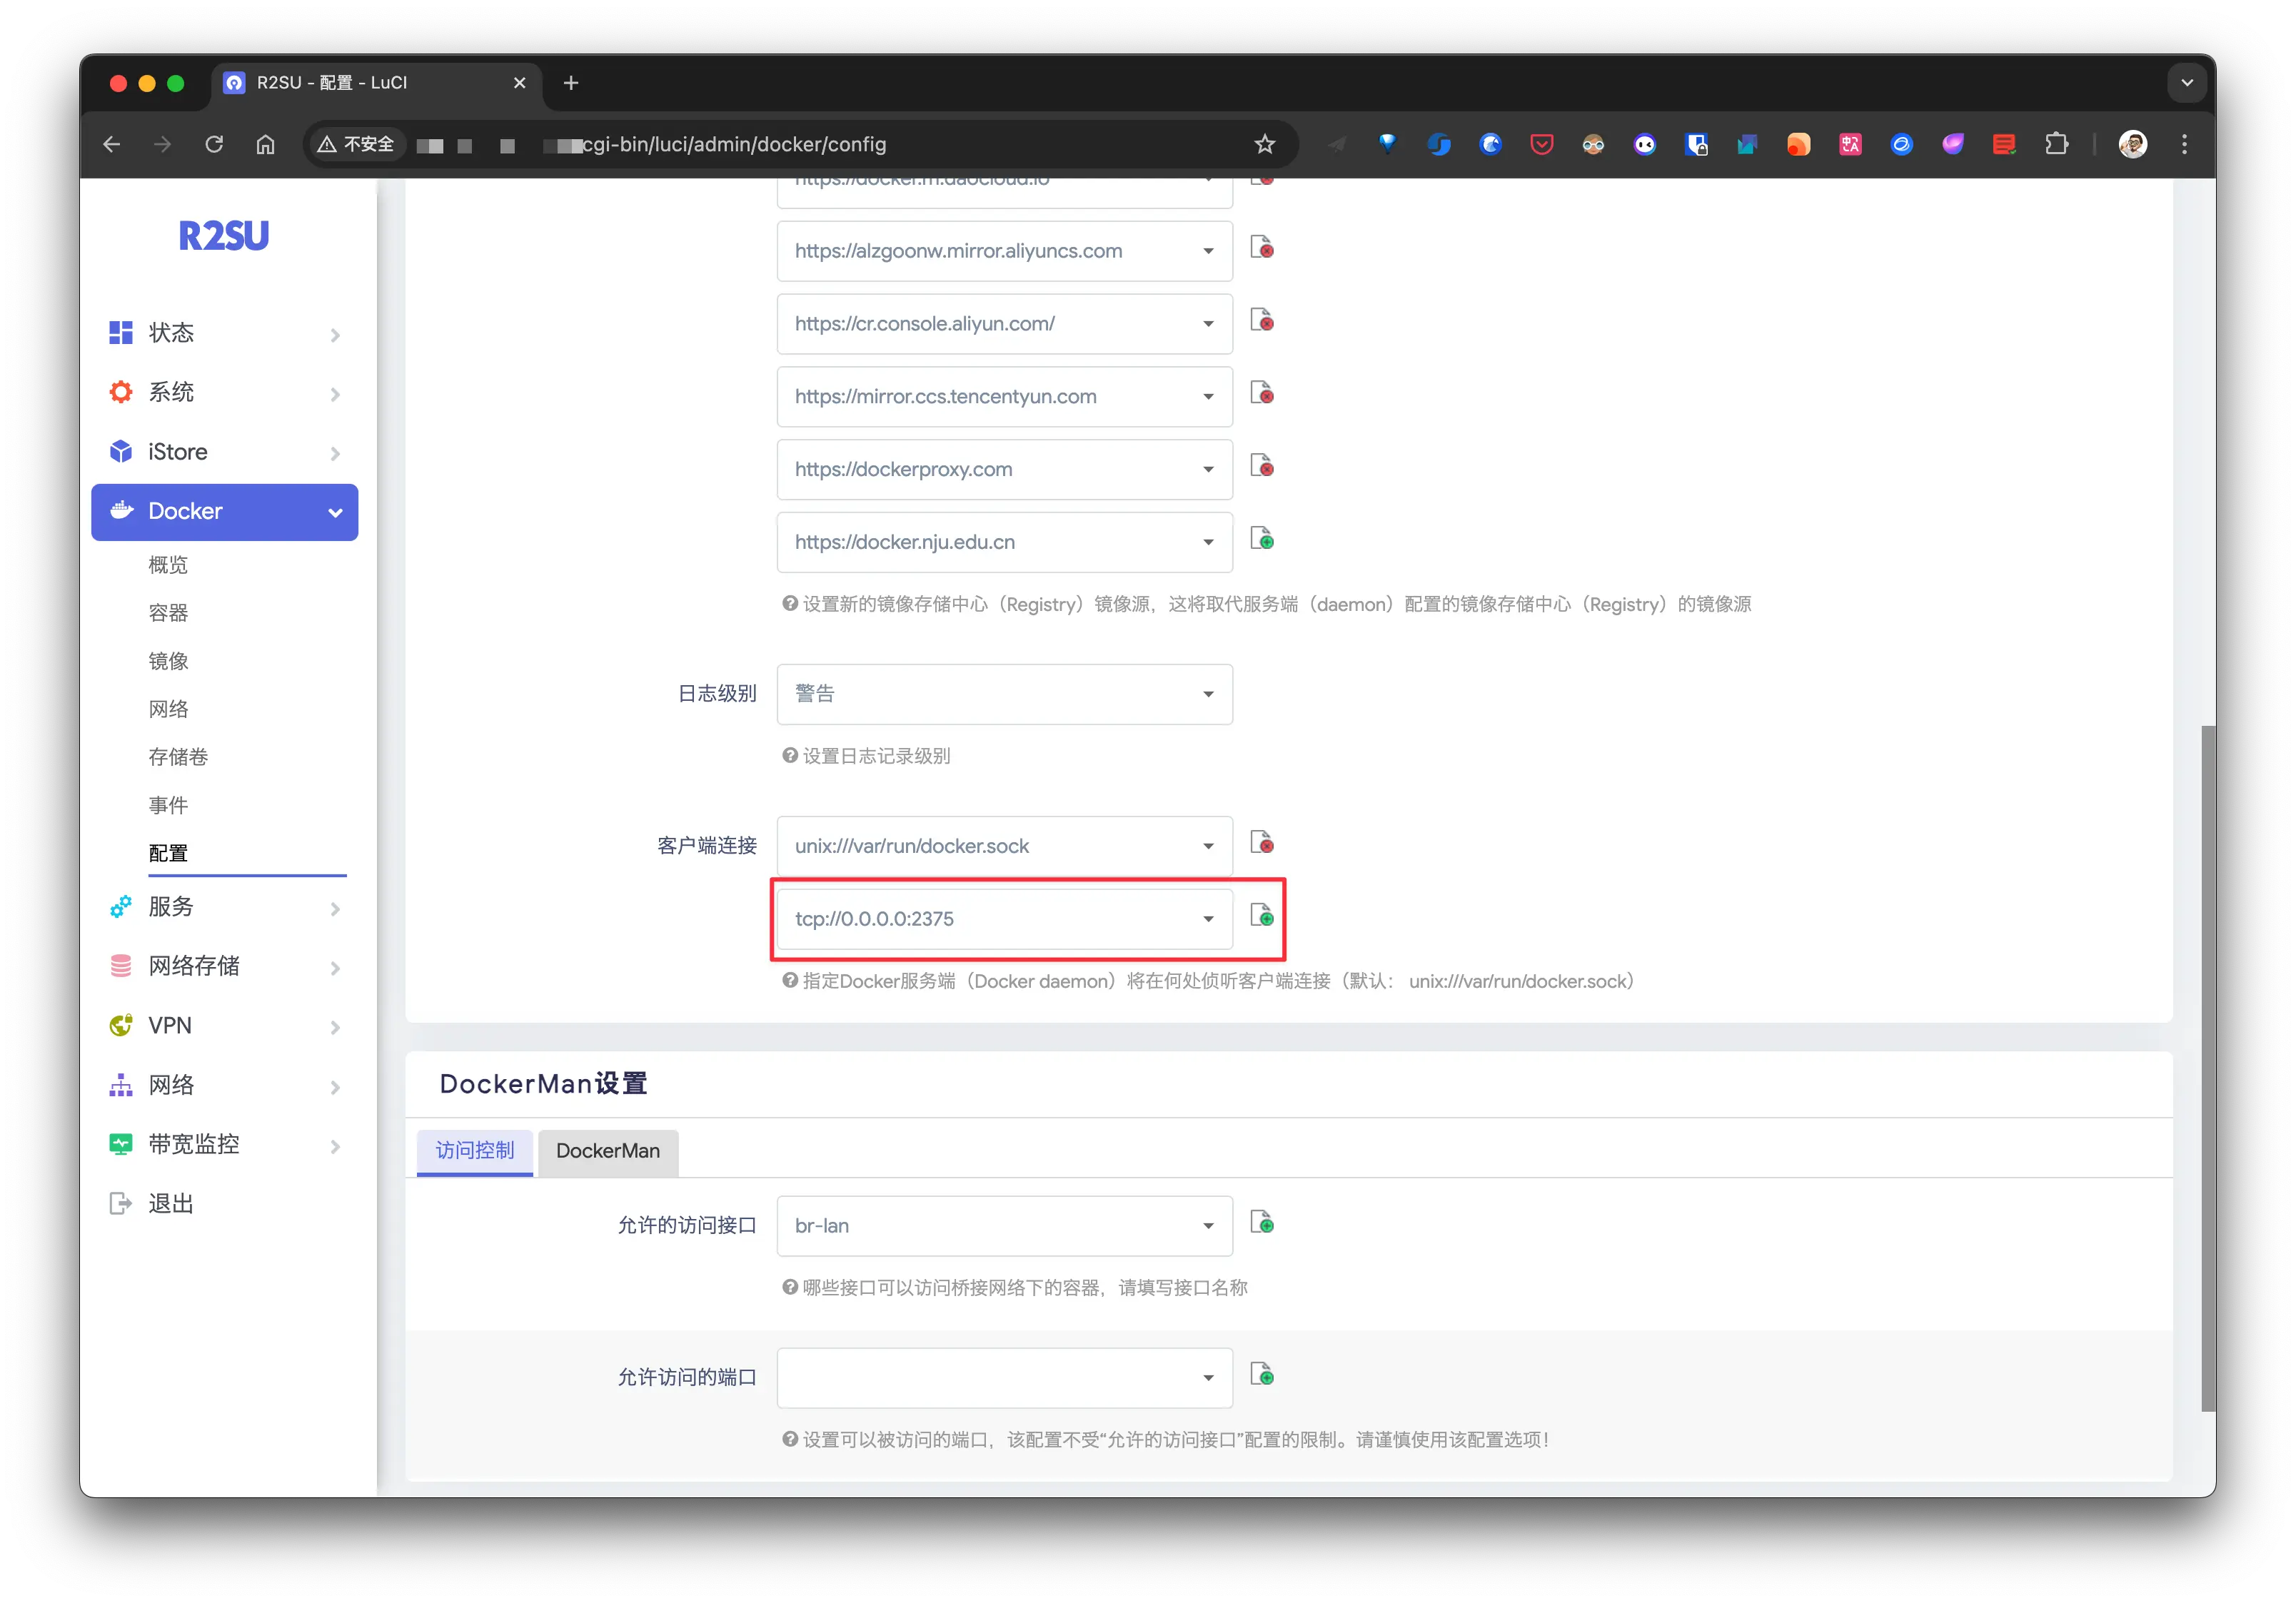Add a connection entry after tcp://0.0.0.0:2375
Screen dimensions: 2296x1603
pyautogui.click(x=1262, y=916)
